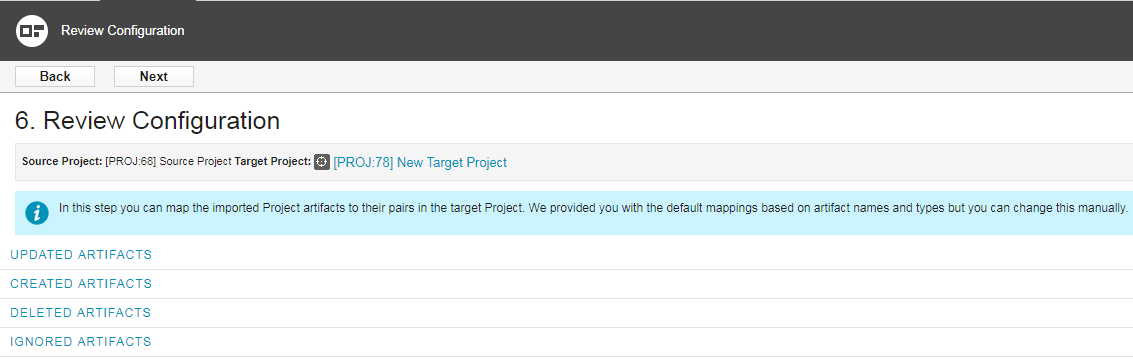Image resolution: width=1133 pixels, height=360 pixels.
Task: Click the Review Configuration title in header bar
Action: [123, 31]
